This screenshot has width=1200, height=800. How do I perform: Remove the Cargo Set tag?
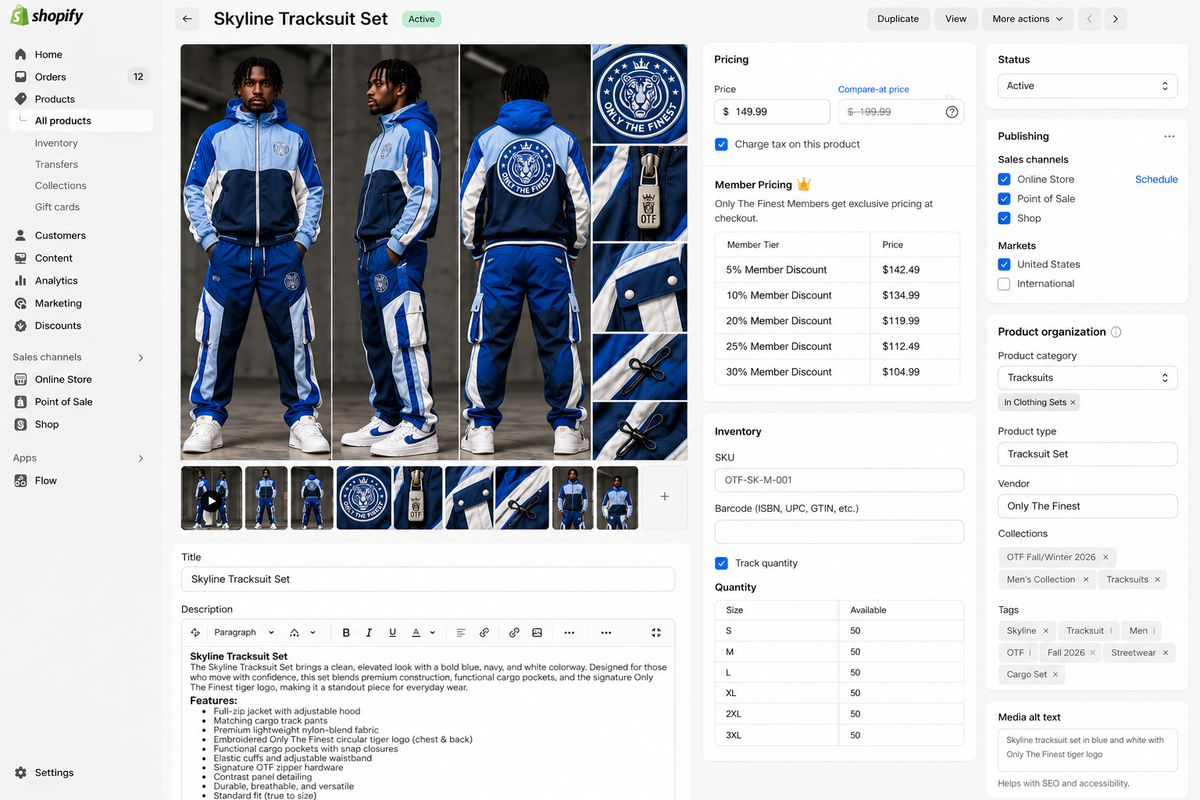tap(1056, 675)
